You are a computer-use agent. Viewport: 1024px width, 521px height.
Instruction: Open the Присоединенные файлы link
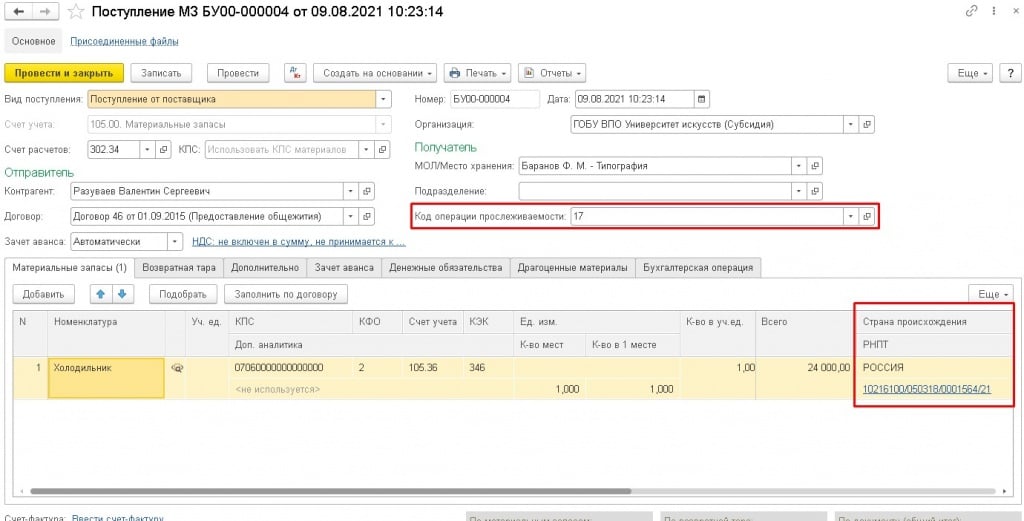[124, 42]
